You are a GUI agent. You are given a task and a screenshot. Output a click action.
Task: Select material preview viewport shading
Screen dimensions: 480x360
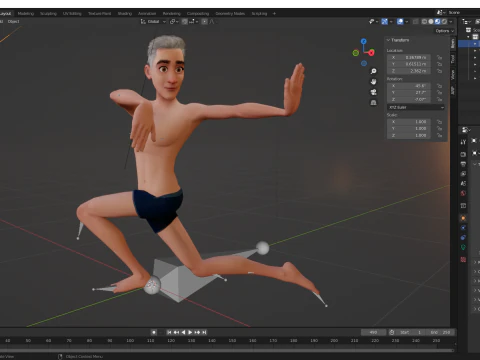click(x=438, y=21)
